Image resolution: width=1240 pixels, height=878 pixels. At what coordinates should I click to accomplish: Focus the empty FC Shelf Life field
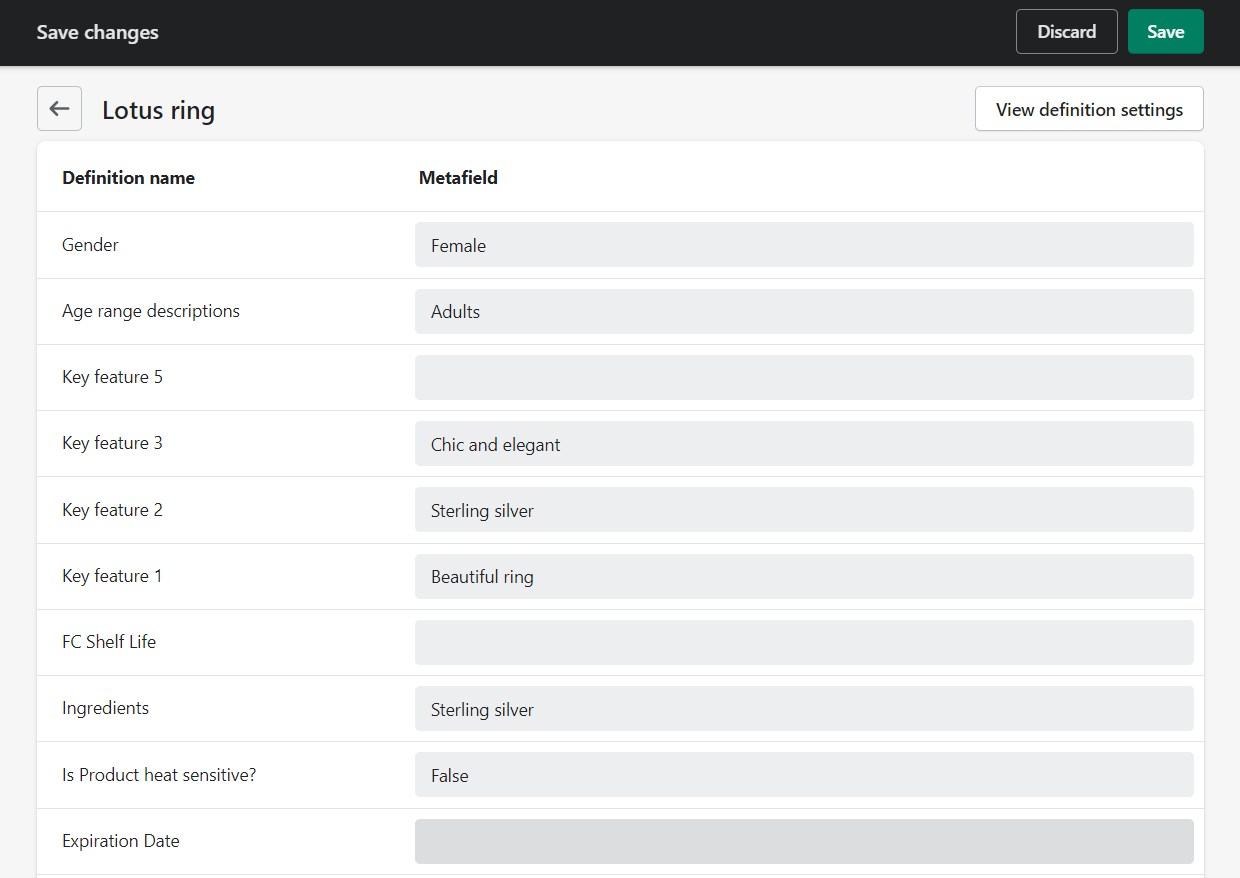tap(803, 642)
